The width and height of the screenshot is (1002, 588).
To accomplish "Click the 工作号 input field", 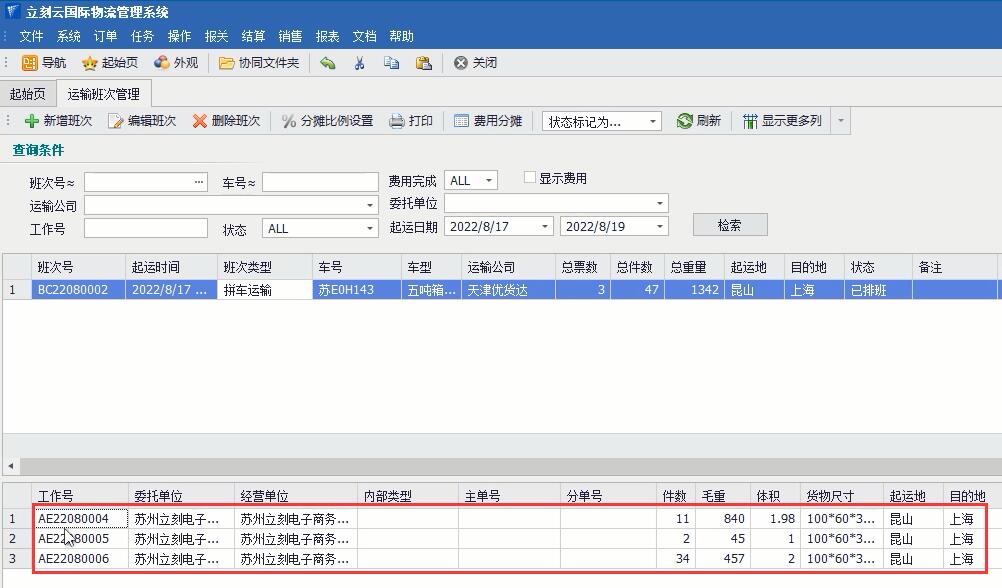I will pyautogui.click(x=145, y=229).
